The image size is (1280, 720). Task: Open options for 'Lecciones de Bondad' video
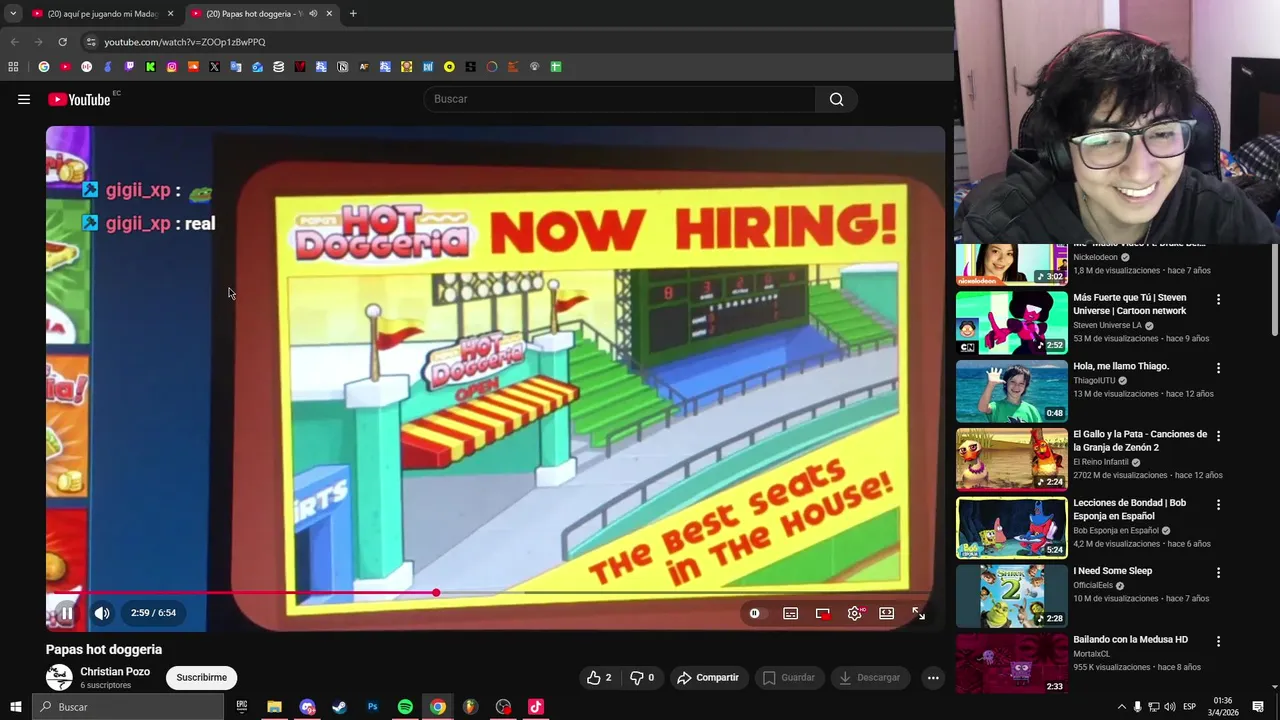point(1218,505)
